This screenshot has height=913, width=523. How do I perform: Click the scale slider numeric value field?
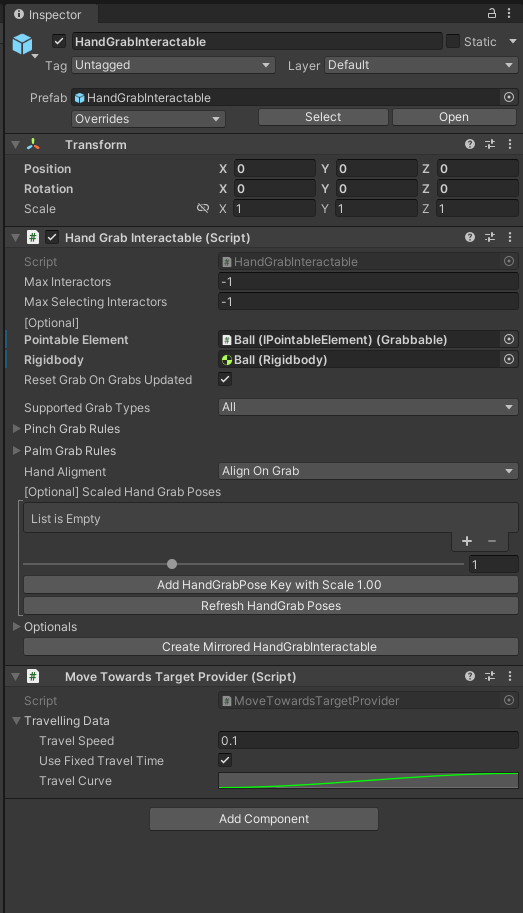tap(494, 564)
